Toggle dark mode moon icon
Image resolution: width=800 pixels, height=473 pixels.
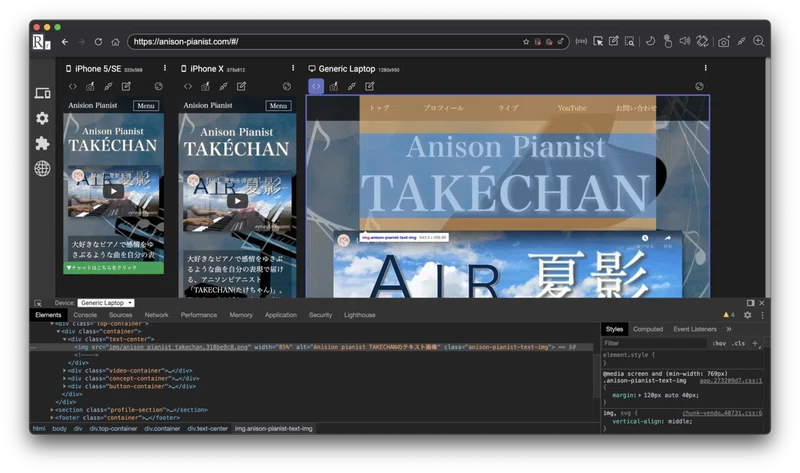tap(651, 41)
